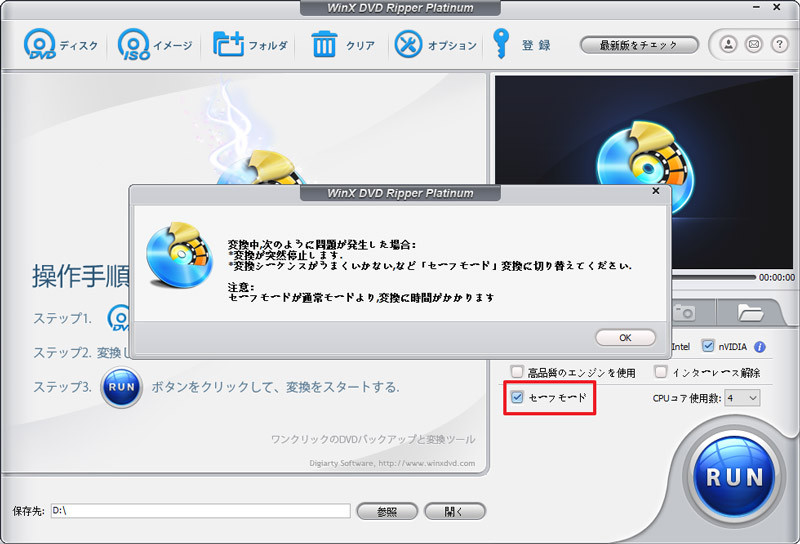Toggle the nVIDIA checkbox
800x544 pixels.
tap(708, 346)
